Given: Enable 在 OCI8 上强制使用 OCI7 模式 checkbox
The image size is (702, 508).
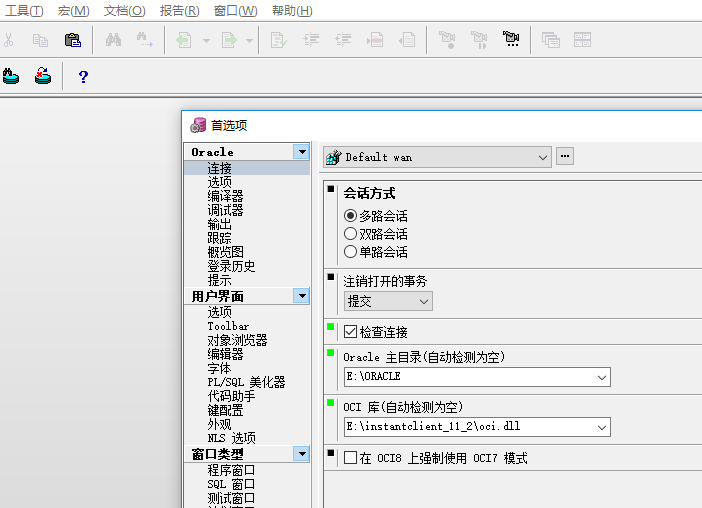Looking at the screenshot, I should [x=350, y=457].
